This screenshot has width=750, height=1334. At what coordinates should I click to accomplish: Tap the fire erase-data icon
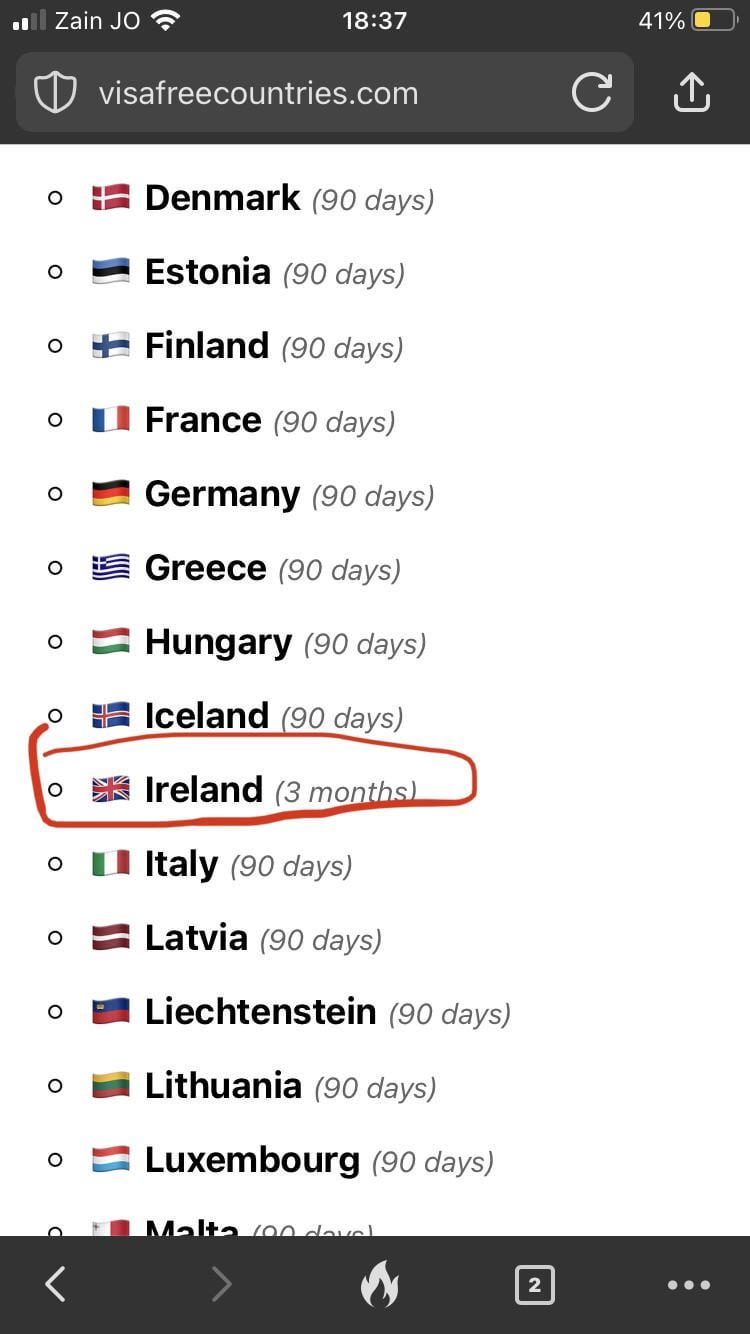(379, 1284)
